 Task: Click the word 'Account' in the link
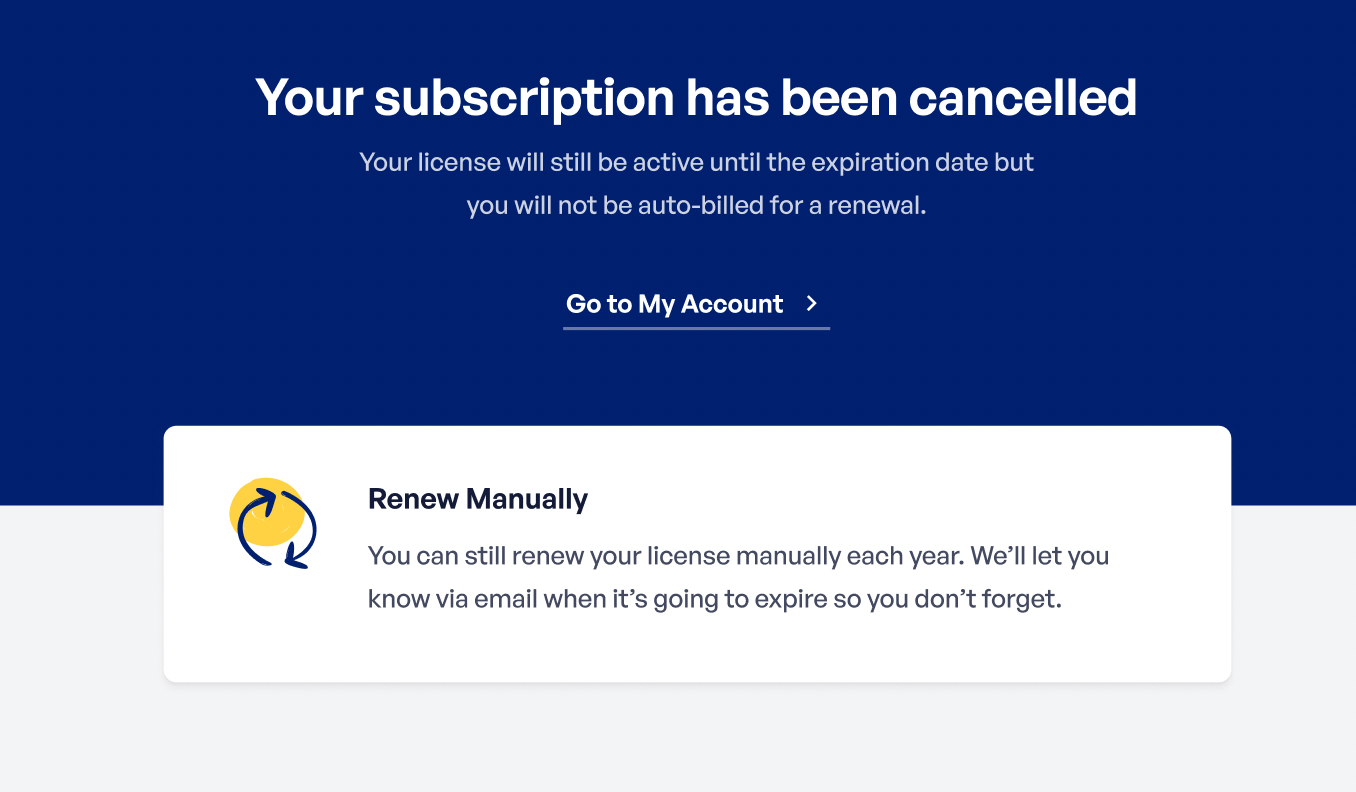732,304
